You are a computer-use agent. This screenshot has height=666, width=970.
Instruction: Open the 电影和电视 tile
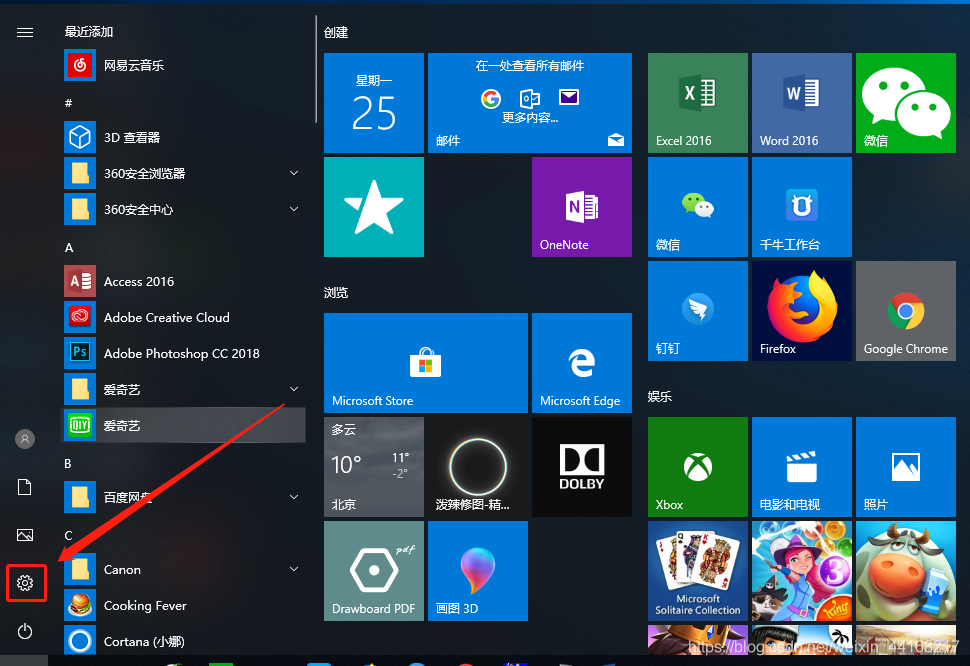point(802,466)
